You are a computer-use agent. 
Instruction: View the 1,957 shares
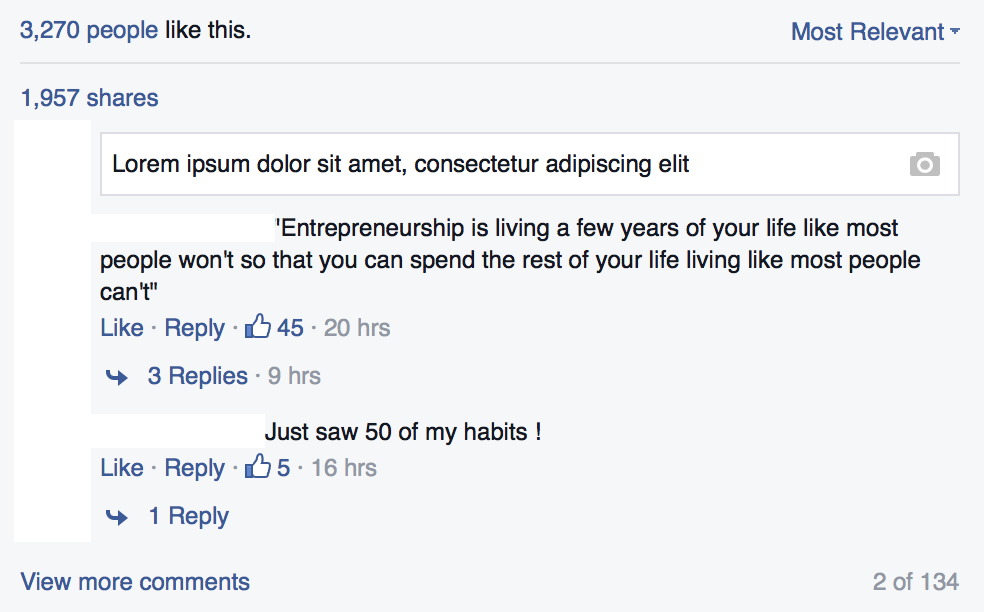pyautogui.click(x=88, y=97)
